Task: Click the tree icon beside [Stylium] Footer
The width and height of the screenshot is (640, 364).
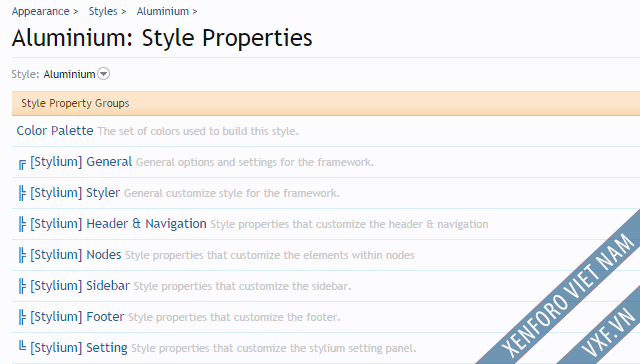Action: [x=22, y=317]
